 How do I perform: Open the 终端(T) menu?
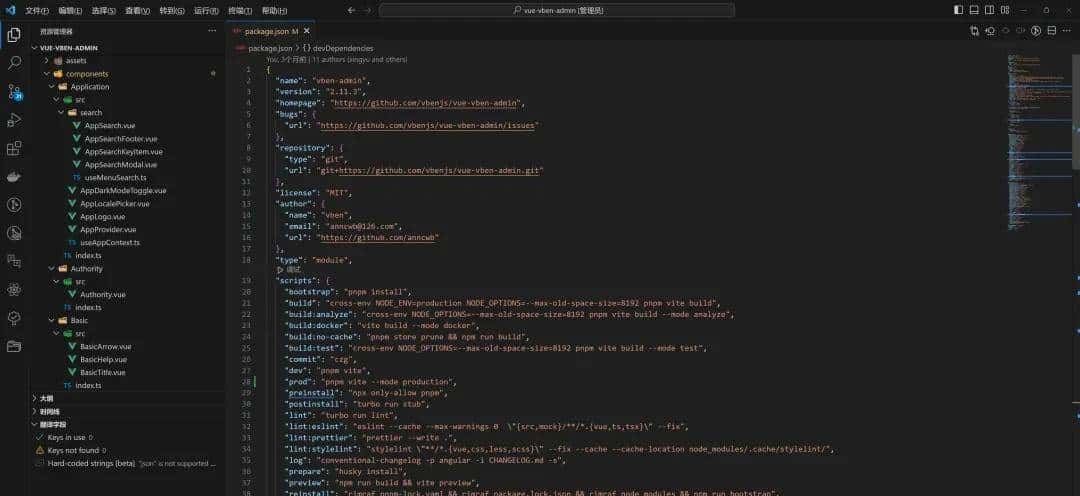tap(239, 10)
